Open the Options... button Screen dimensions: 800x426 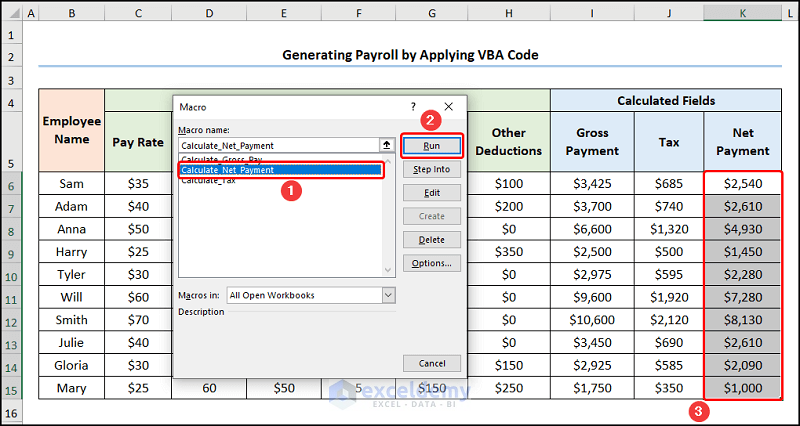432,263
